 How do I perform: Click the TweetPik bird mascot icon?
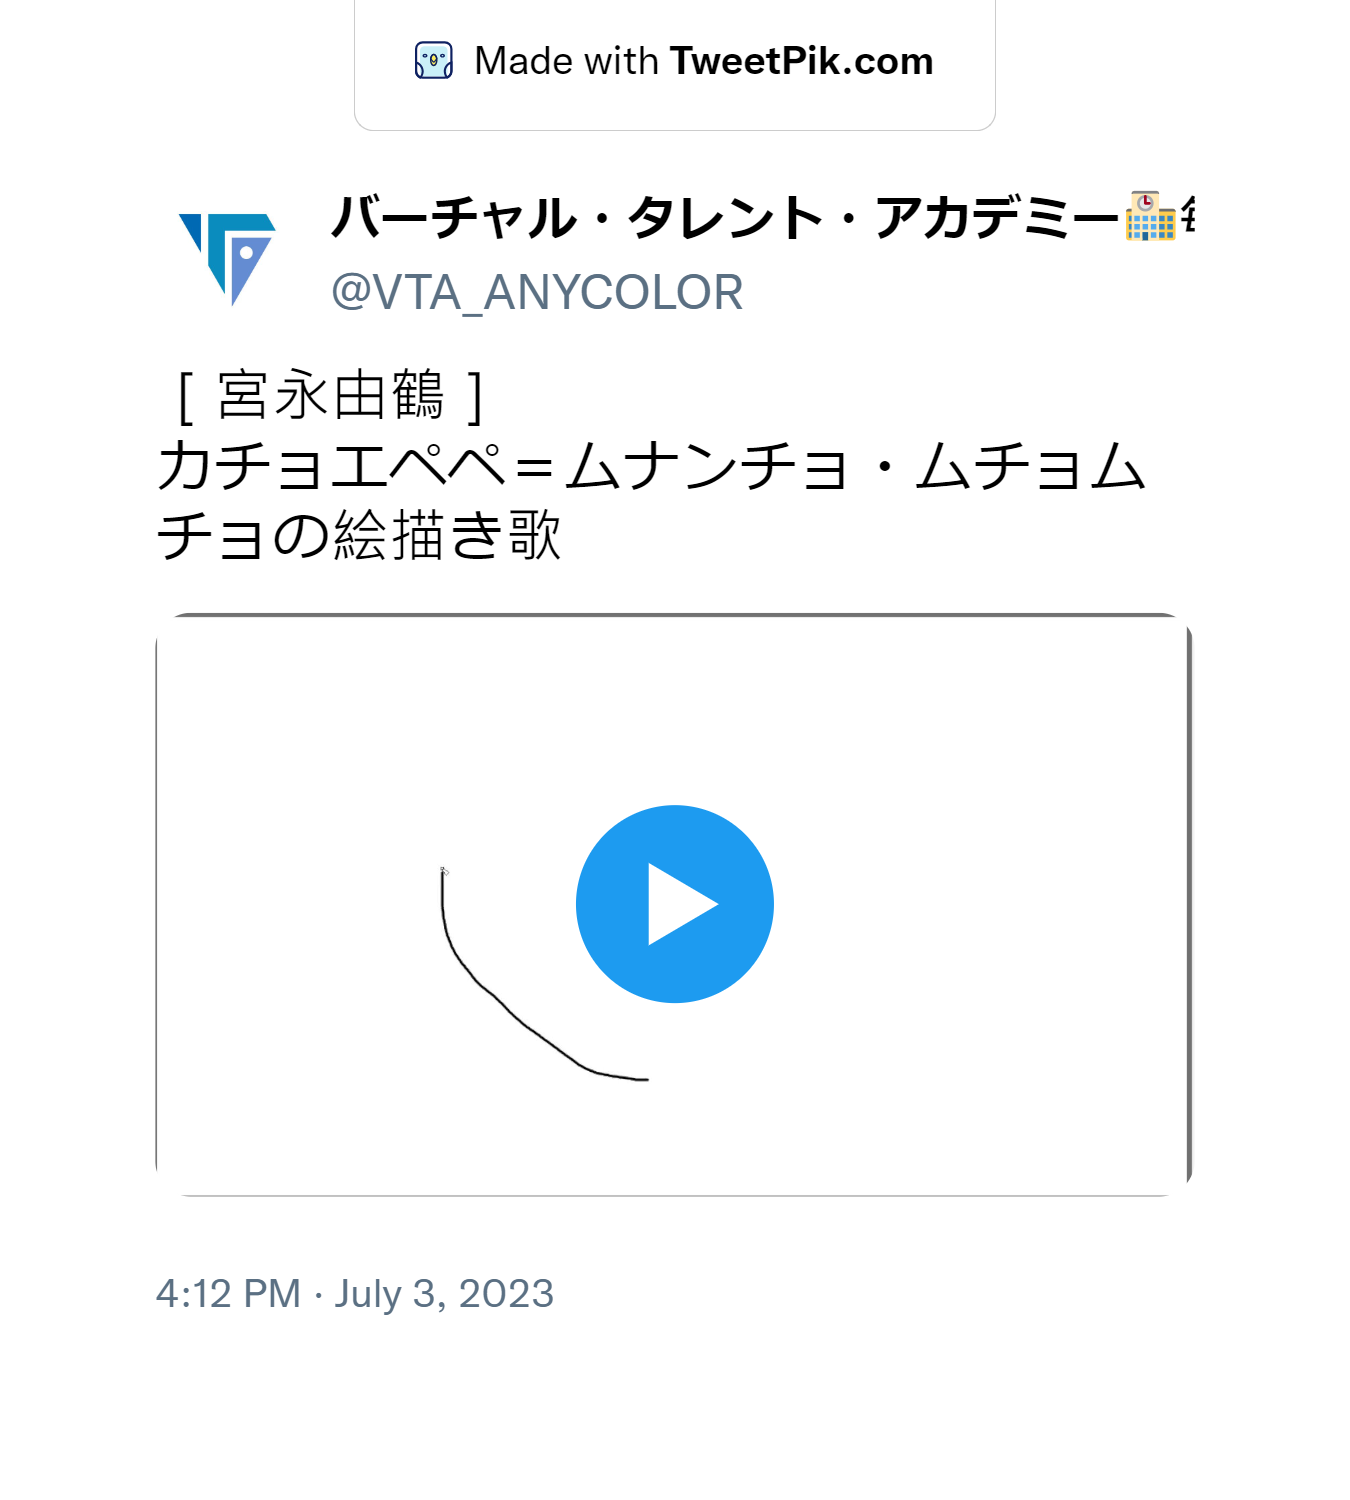tap(434, 60)
